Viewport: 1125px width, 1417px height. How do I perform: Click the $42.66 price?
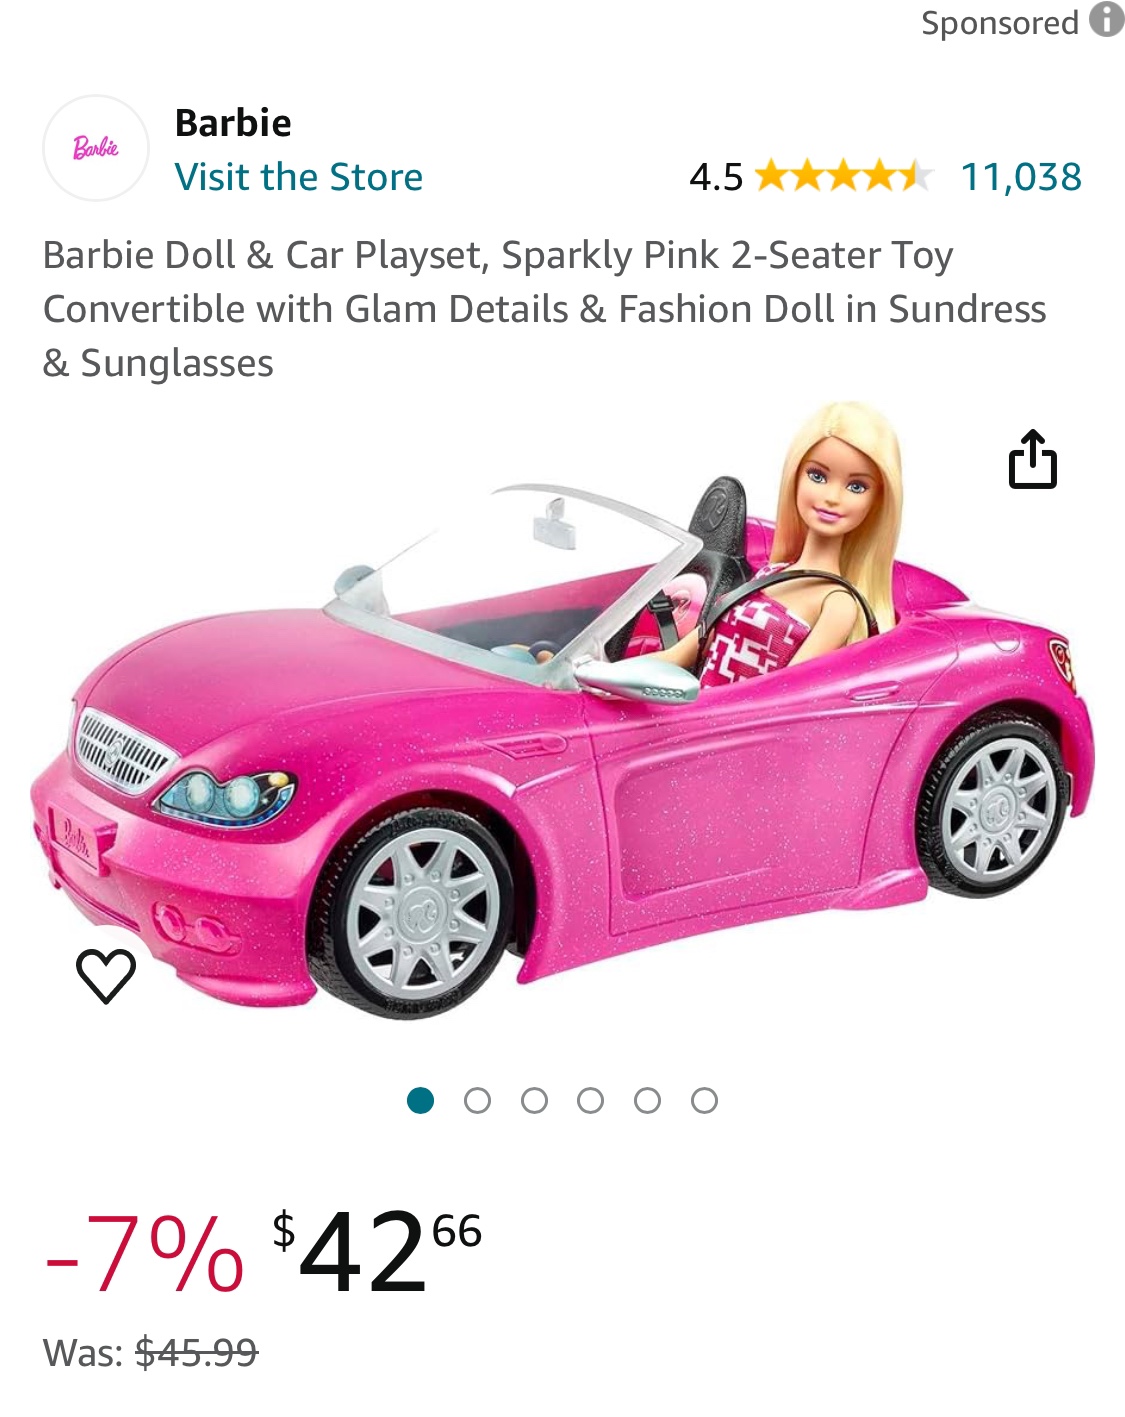point(377,1250)
